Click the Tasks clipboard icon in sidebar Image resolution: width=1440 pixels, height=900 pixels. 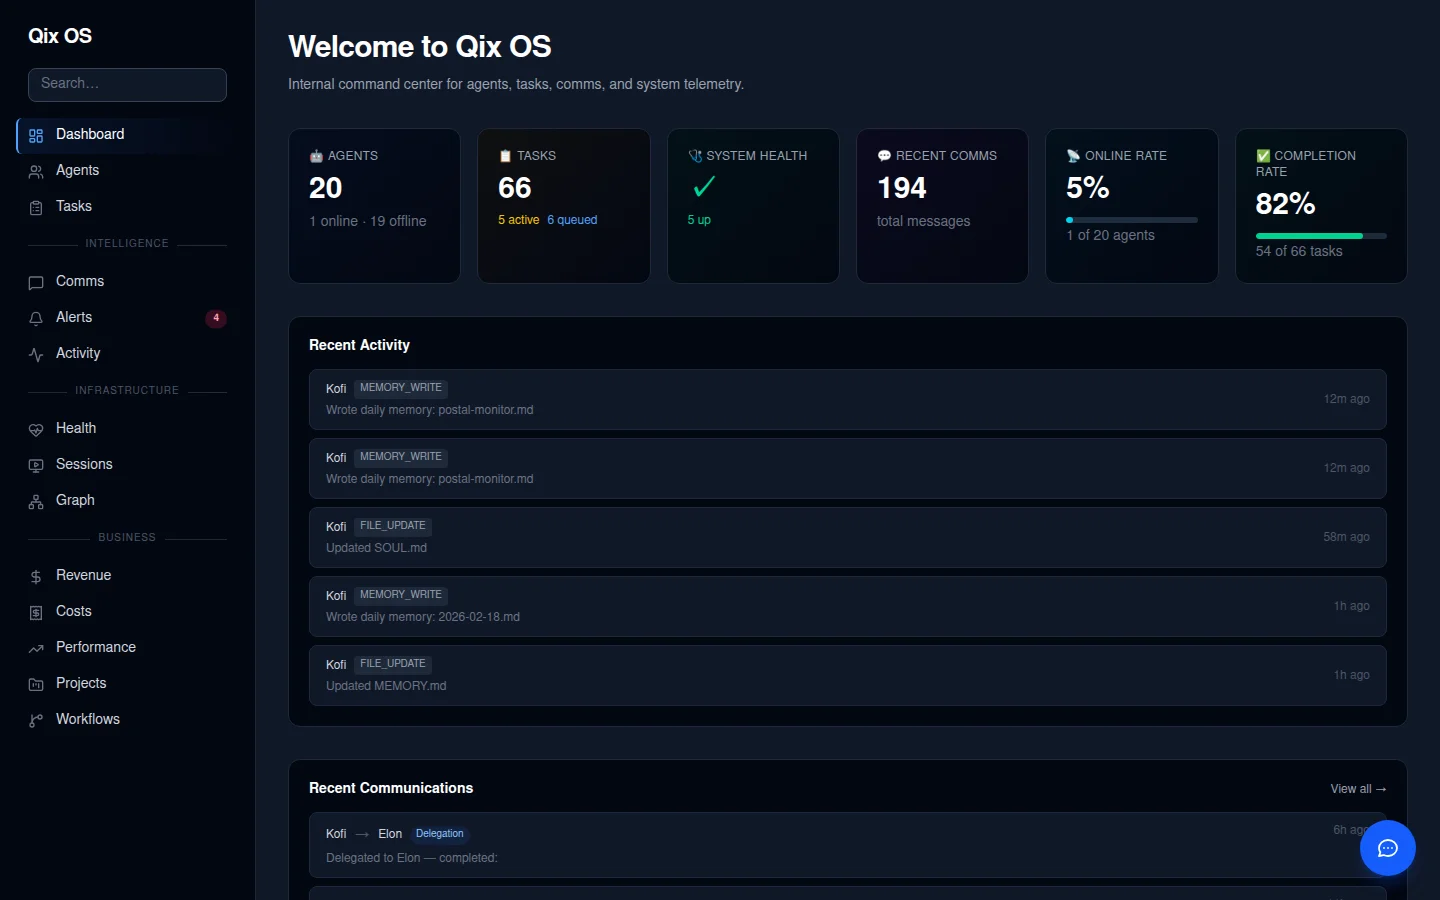(x=36, y=207)
